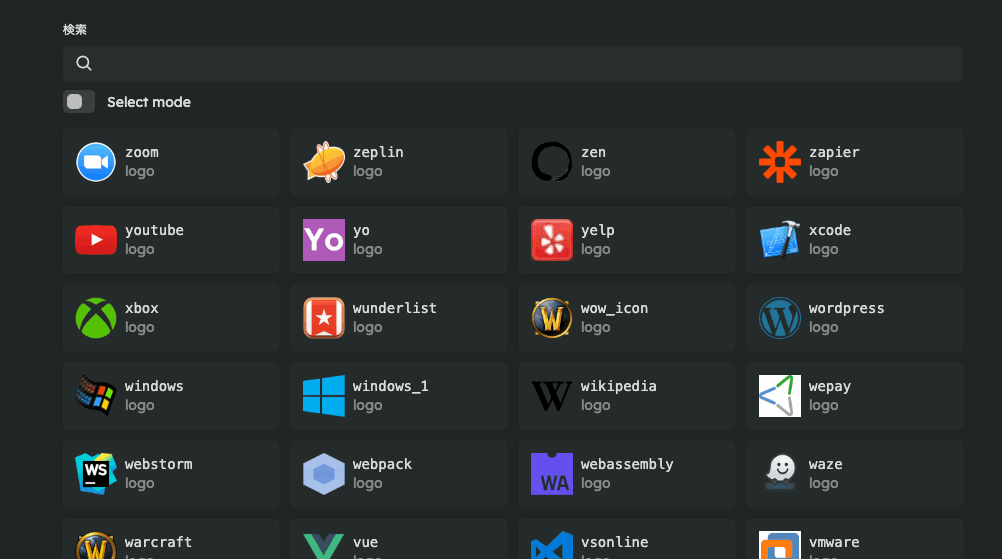Click the wow_icon gold W icon
This screenshot has width=1002, height=559.
(551, 318)
